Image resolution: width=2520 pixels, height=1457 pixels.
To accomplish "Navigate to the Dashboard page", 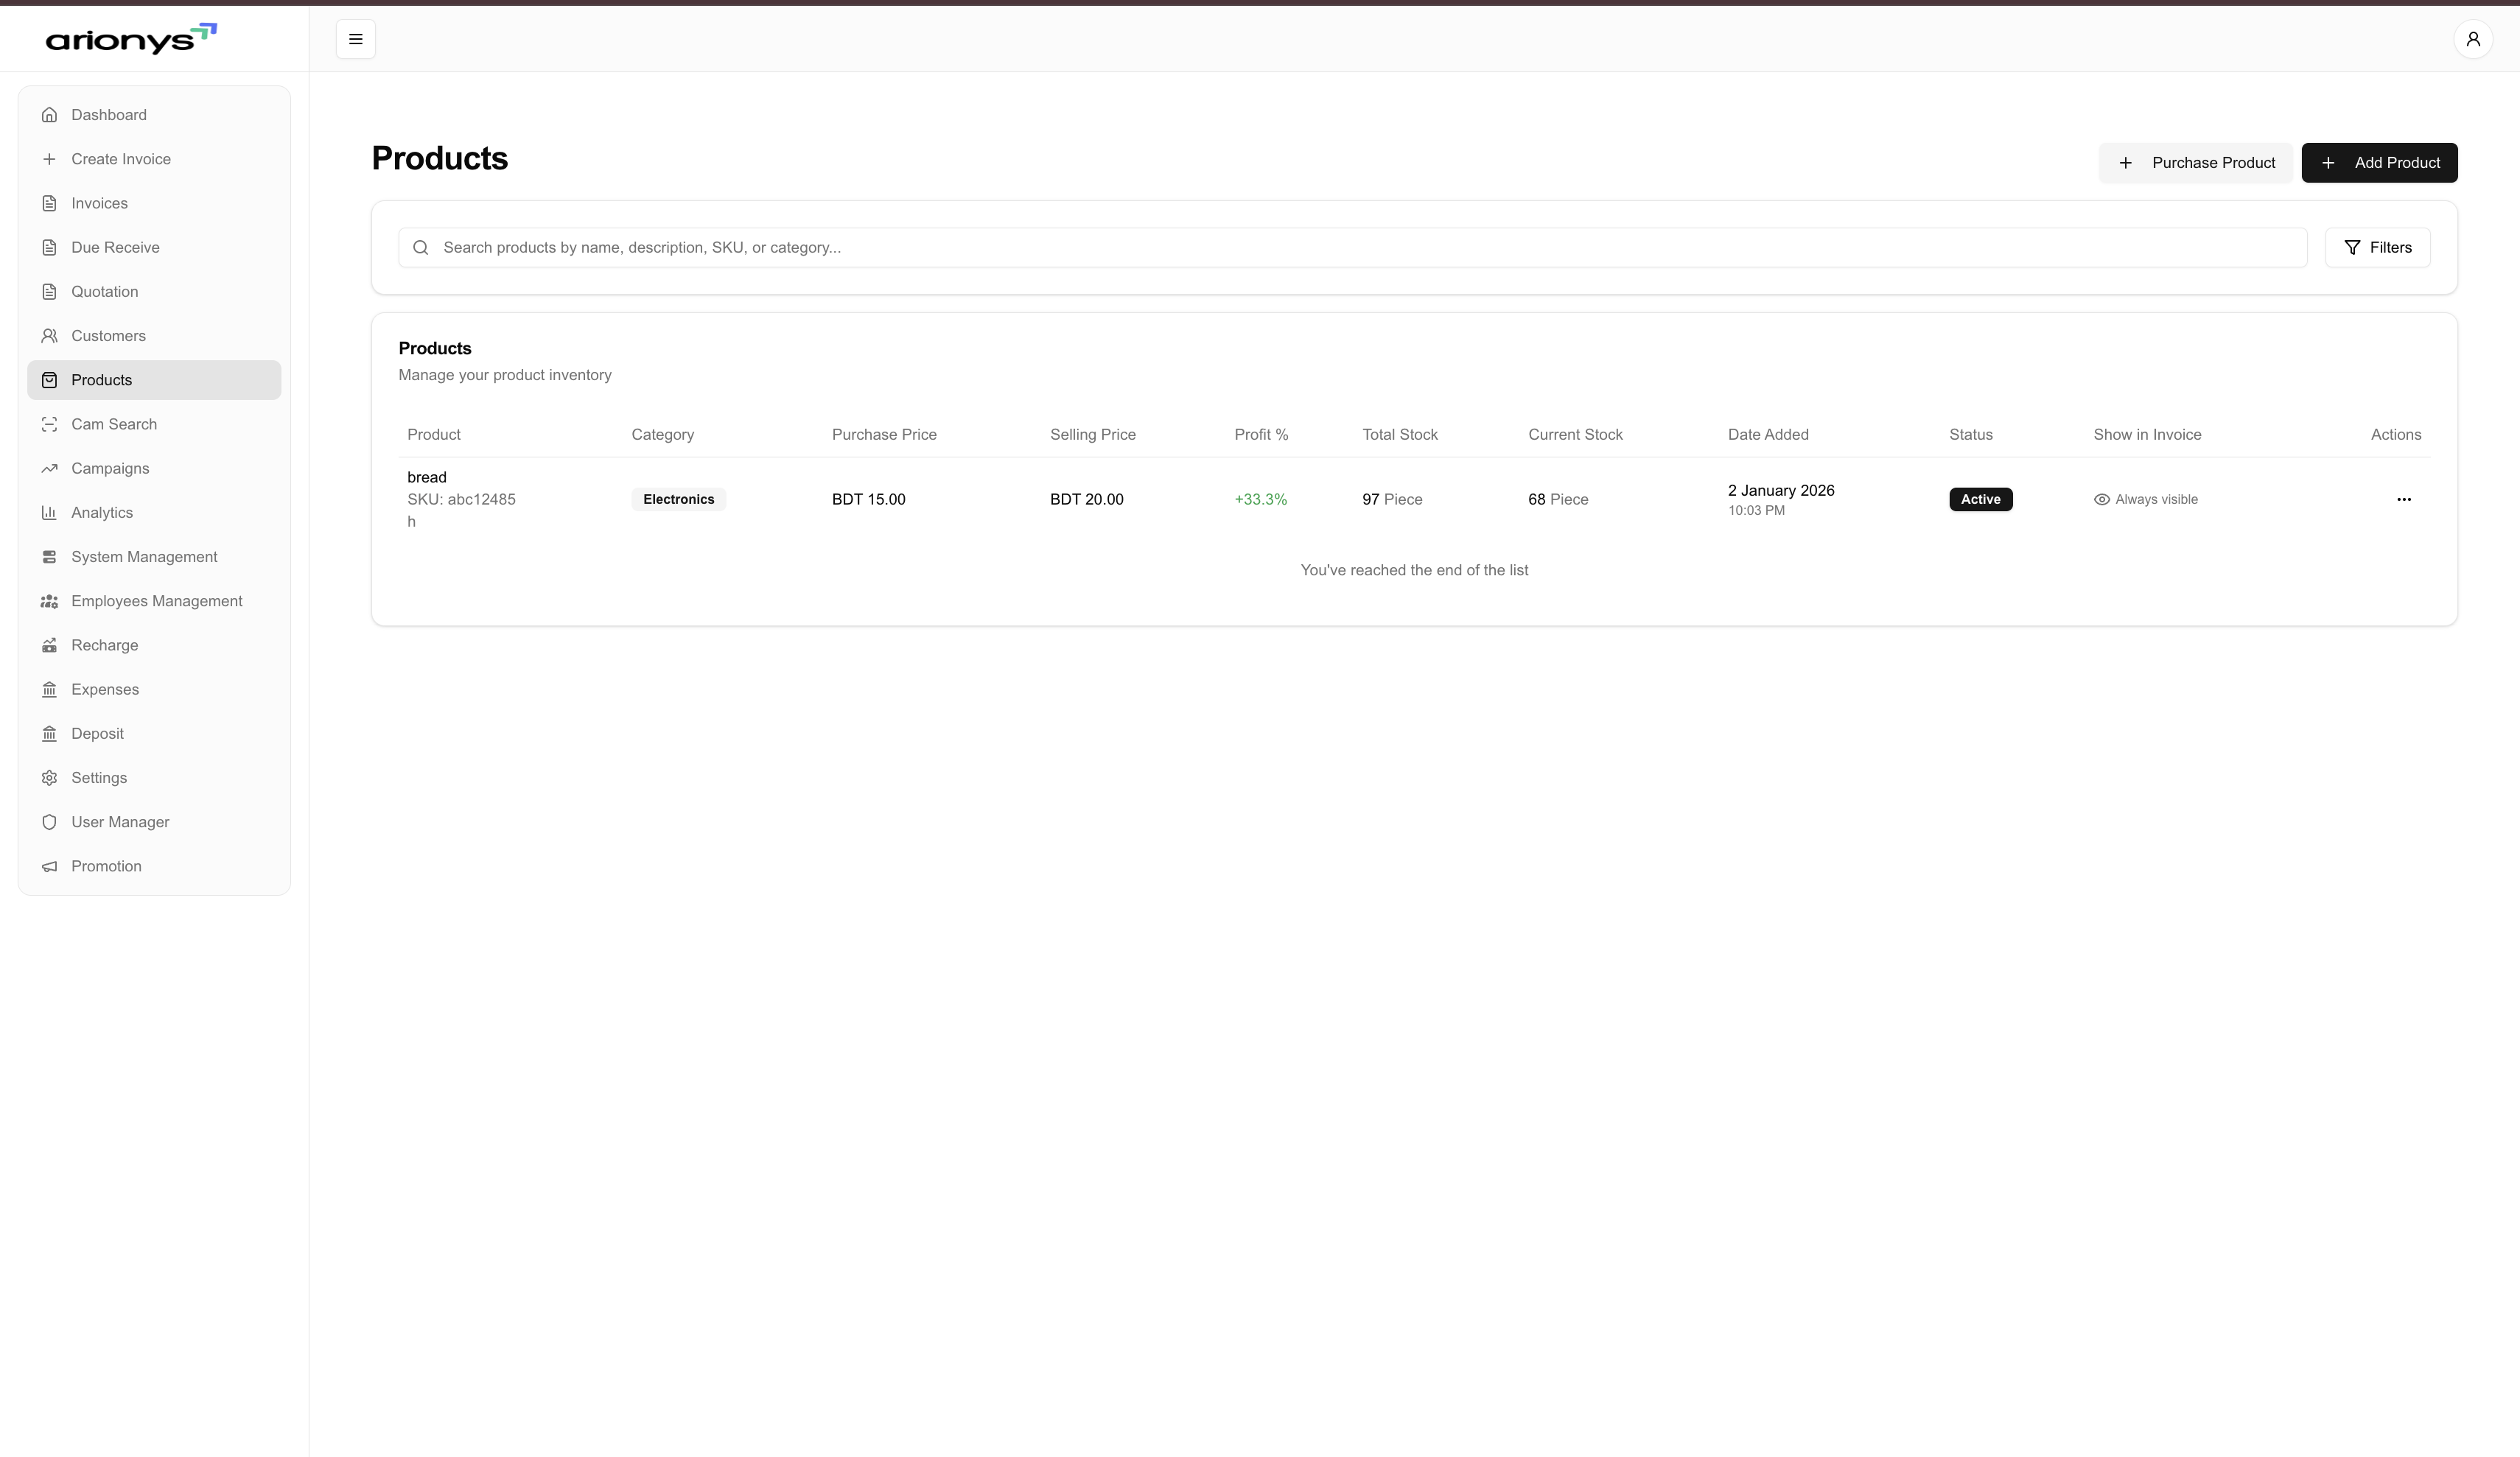I will 108,115.
